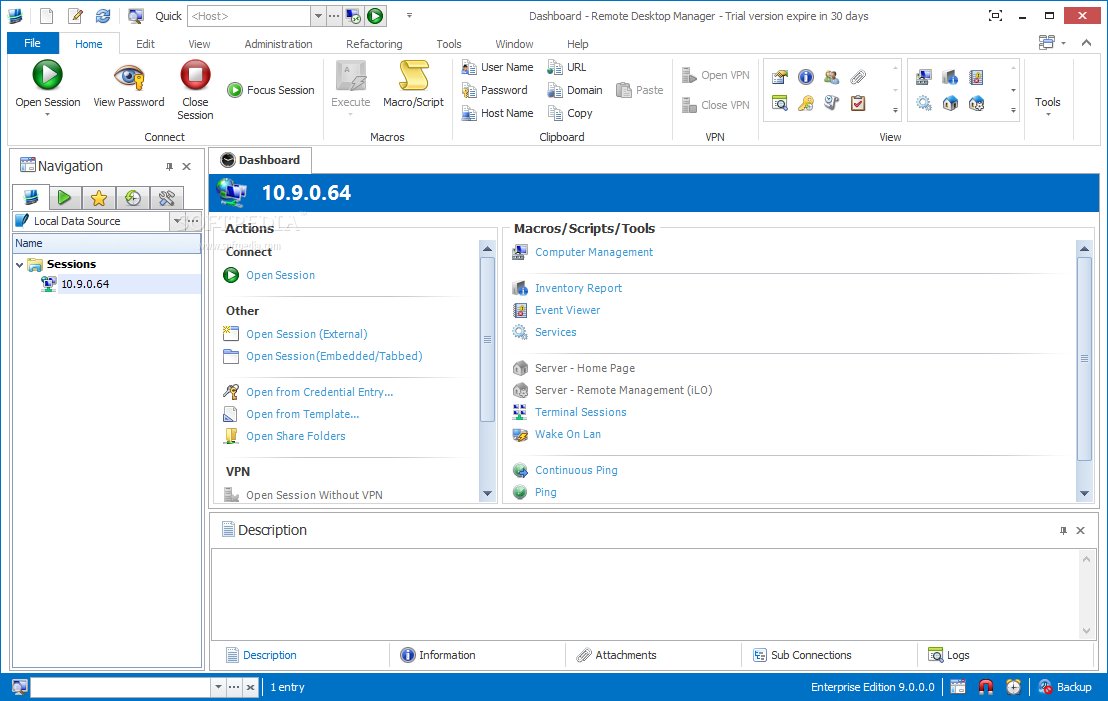Select the favorites star tab in Navigation
This screenshot has width=1108, height=701.
tap(99, 198)
